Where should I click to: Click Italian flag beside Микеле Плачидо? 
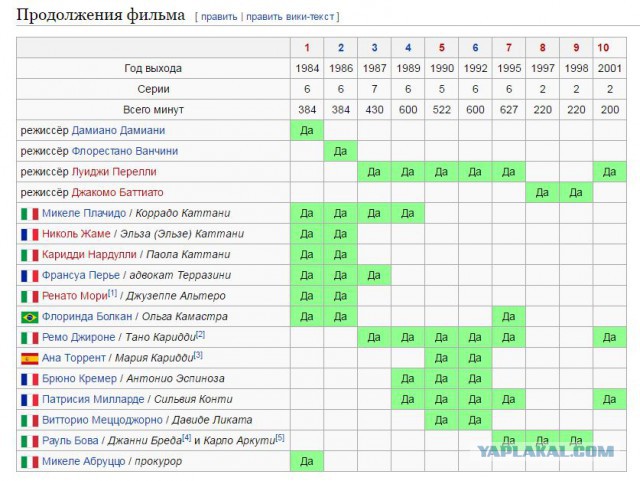pos(30,214)
